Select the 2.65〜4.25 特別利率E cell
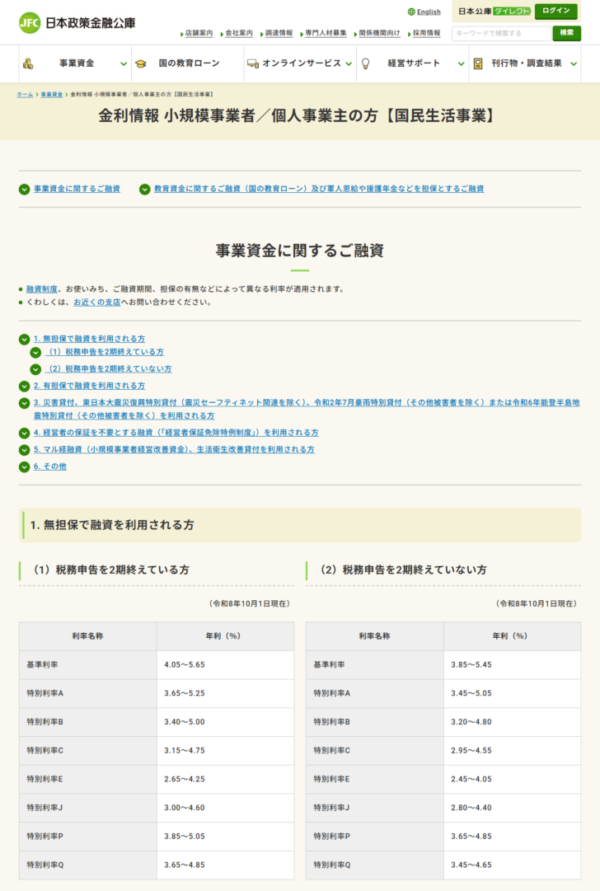Image resolution: width=600 pixels, height=891 pixels. (226, 780)
